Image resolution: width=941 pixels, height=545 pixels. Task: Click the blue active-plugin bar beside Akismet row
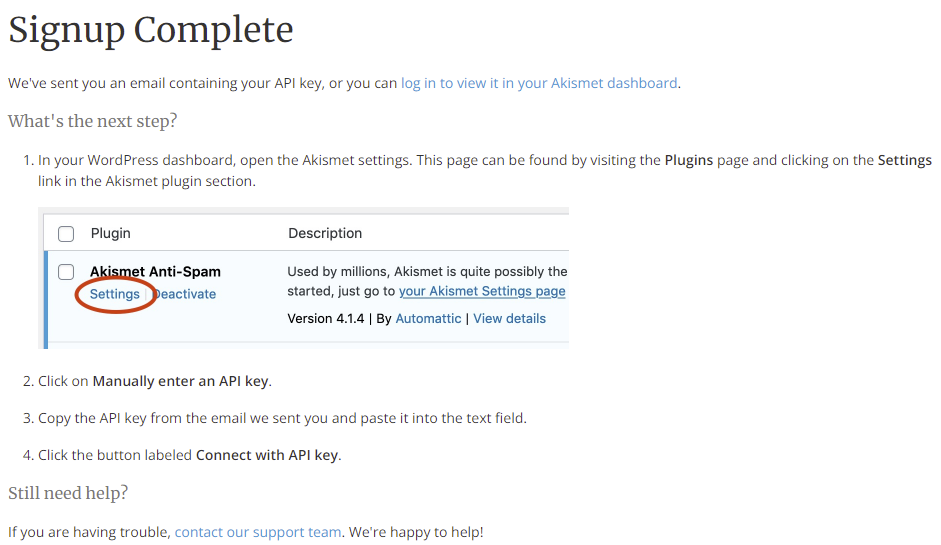[46, 300]
